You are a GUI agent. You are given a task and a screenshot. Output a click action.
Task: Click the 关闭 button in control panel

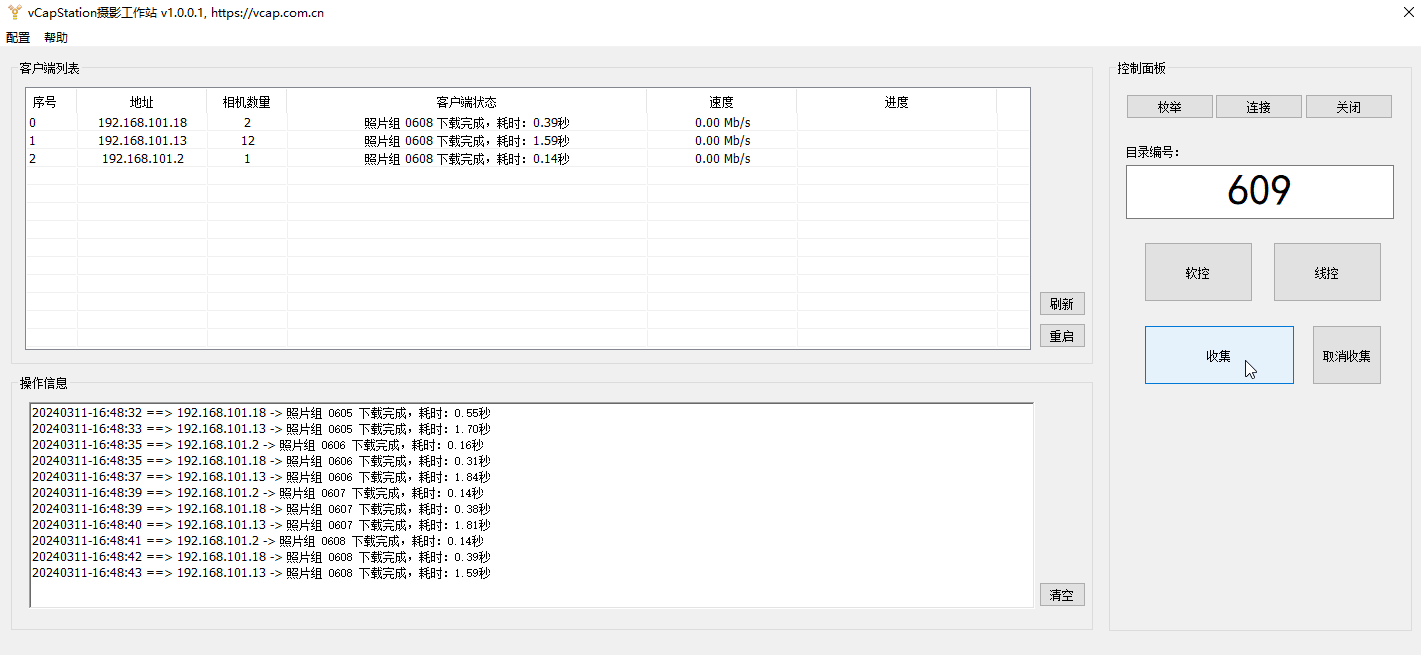coord(1348,107)
